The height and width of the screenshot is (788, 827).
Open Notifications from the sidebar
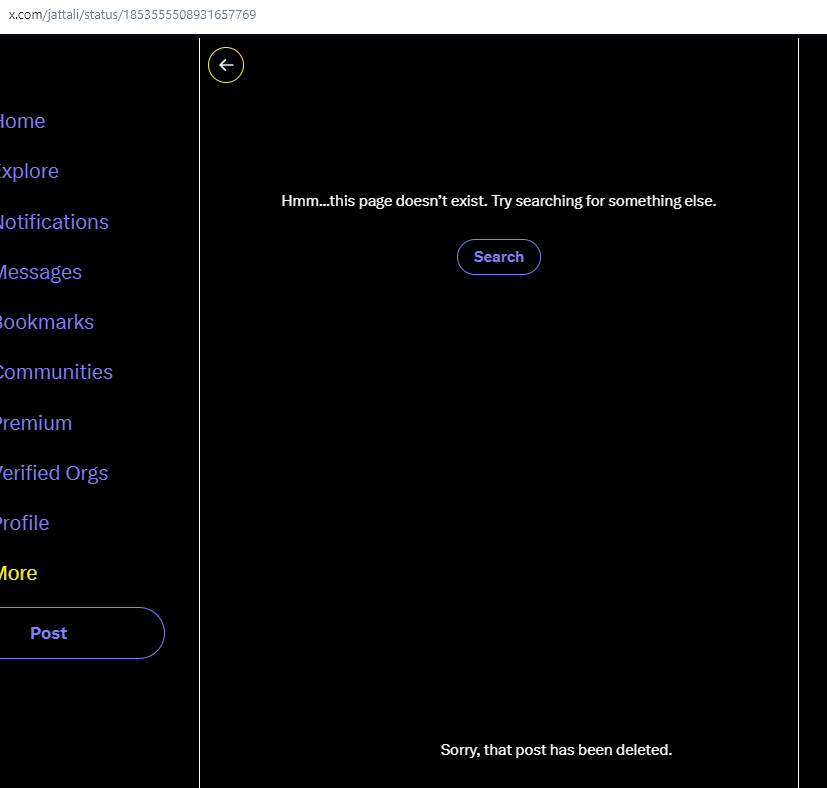click(x=52, y=222)
